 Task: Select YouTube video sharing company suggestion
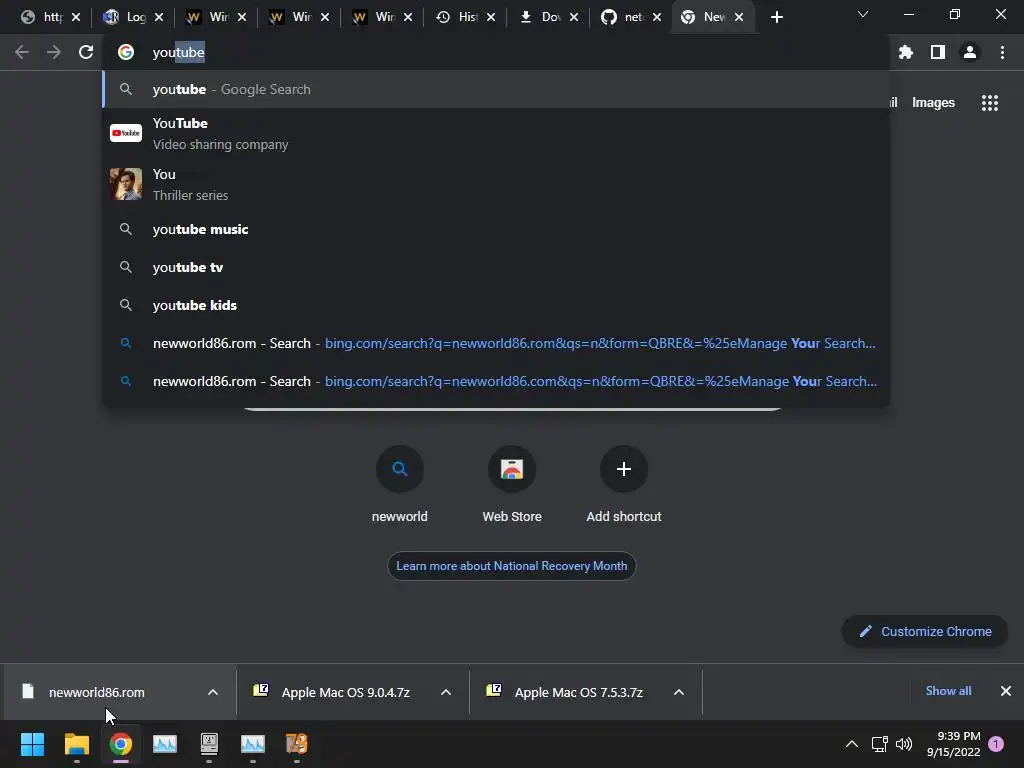(x=496, y=133)
